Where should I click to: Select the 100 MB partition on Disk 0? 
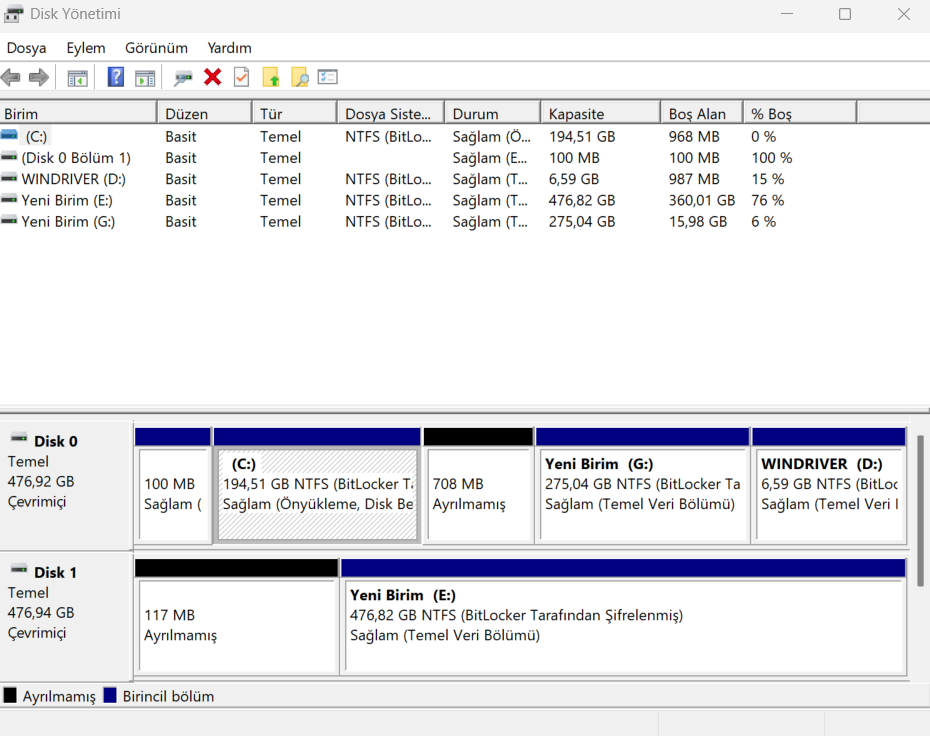click(x=173, y=485)
